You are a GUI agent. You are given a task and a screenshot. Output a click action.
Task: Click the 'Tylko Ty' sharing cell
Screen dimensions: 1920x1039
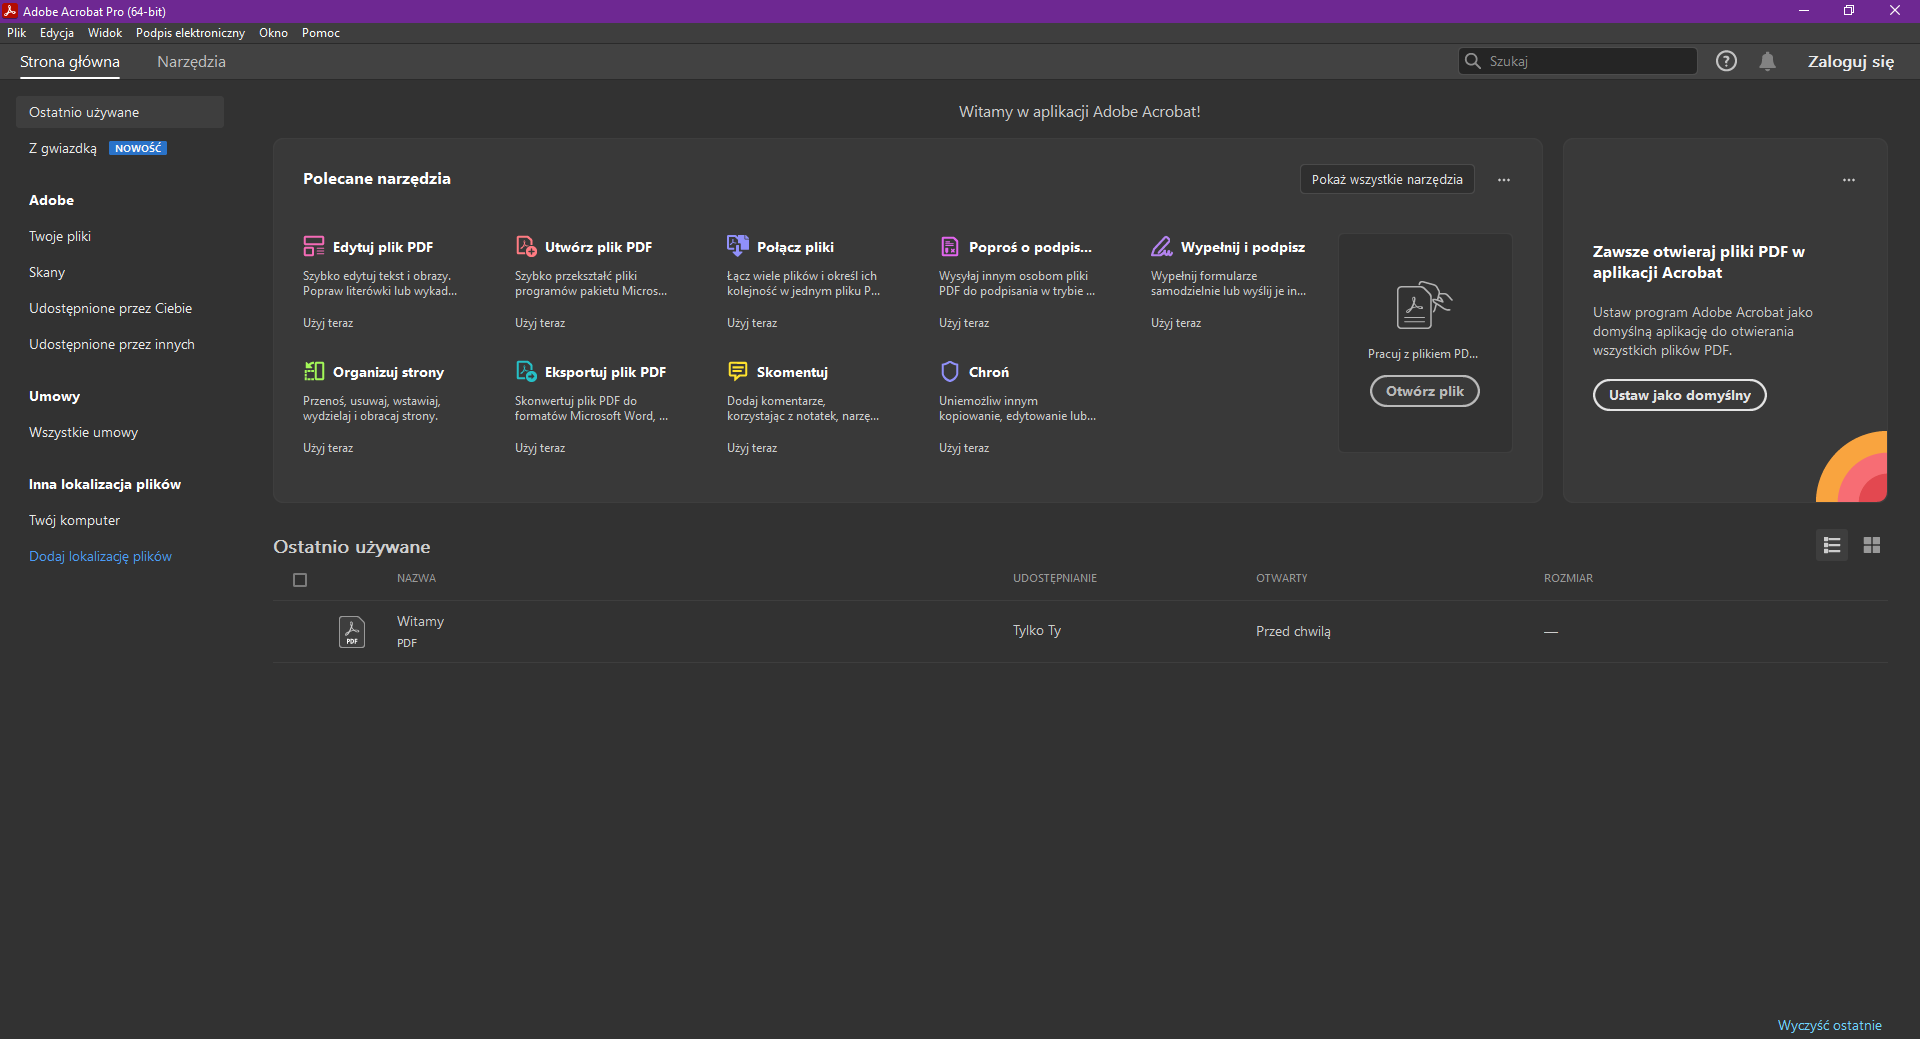tap(1036, 630)
